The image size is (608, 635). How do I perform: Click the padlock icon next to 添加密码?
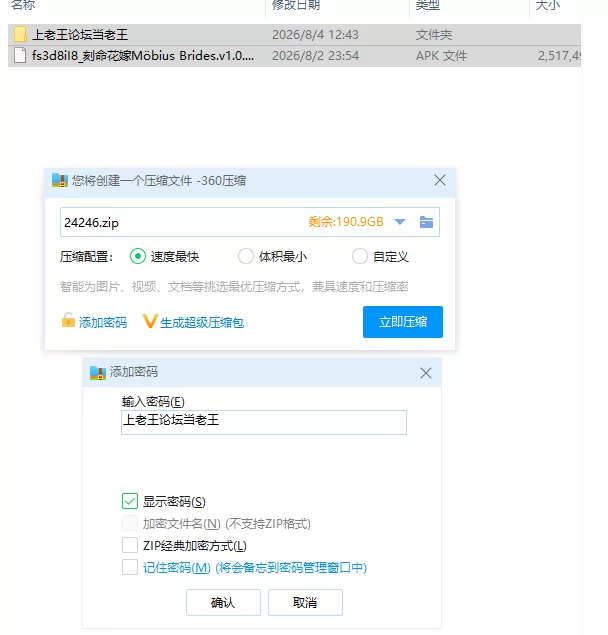[x=68, y=320]
